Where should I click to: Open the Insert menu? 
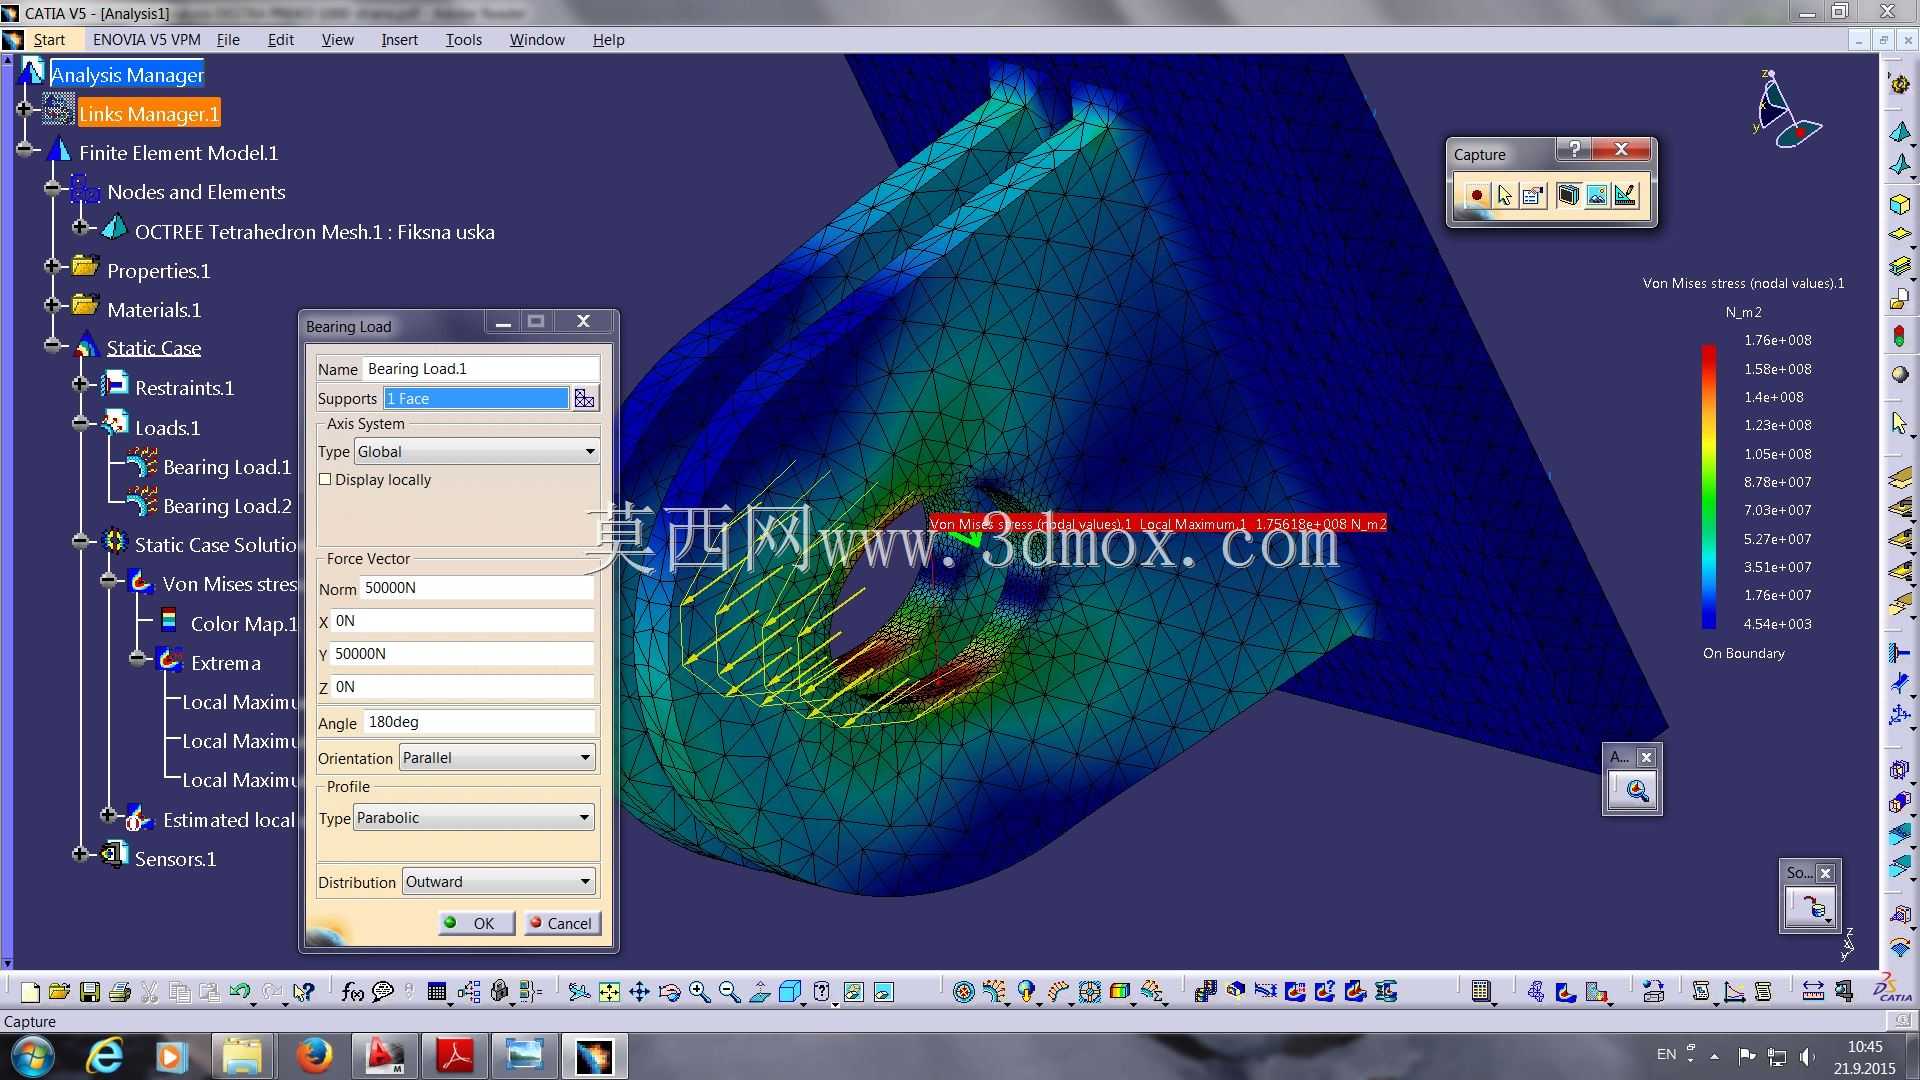click(399, 40)
